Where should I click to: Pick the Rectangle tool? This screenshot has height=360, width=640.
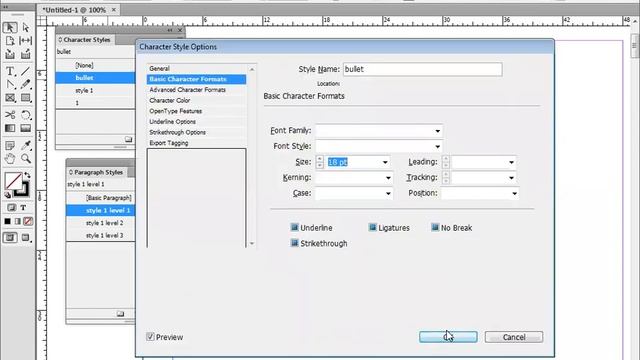tap(26, 98)
